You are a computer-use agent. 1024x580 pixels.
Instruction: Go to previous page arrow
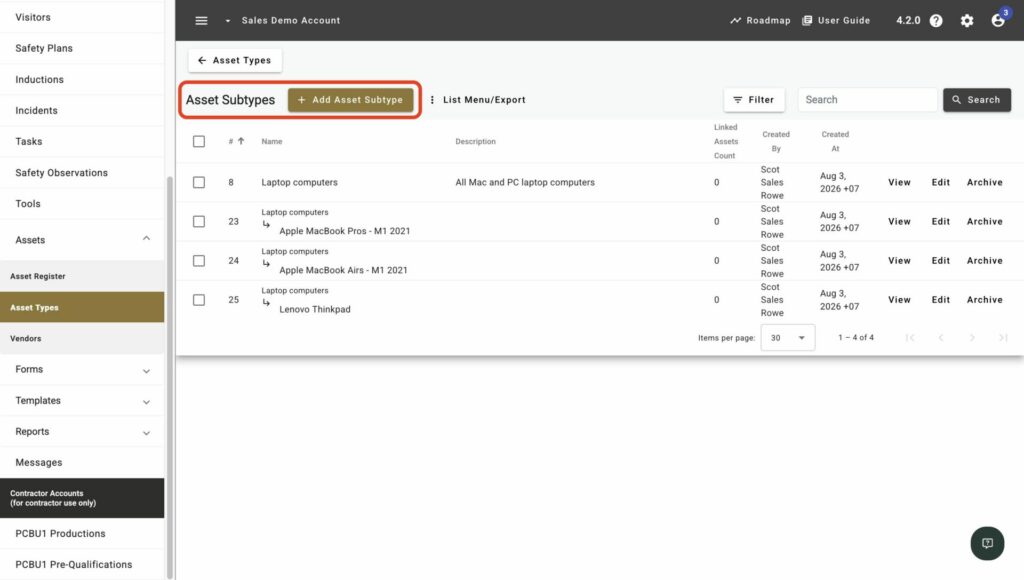[941, 338]
